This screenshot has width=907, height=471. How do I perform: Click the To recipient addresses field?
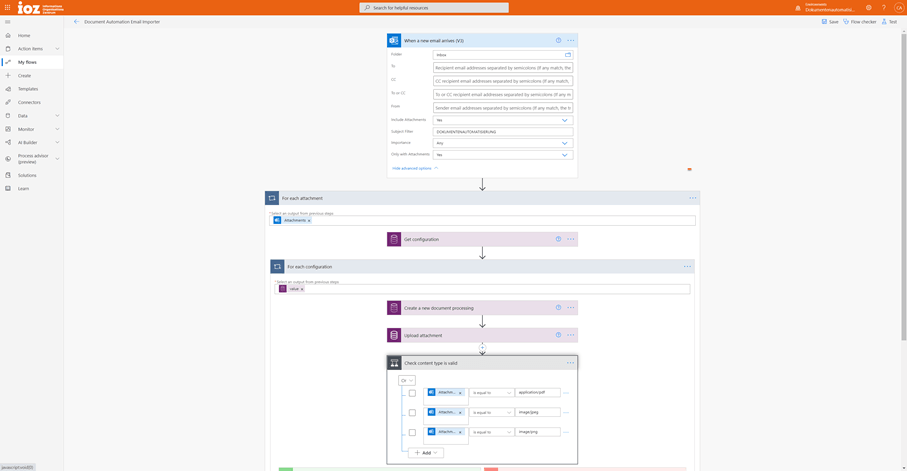(x=503, y=68)
